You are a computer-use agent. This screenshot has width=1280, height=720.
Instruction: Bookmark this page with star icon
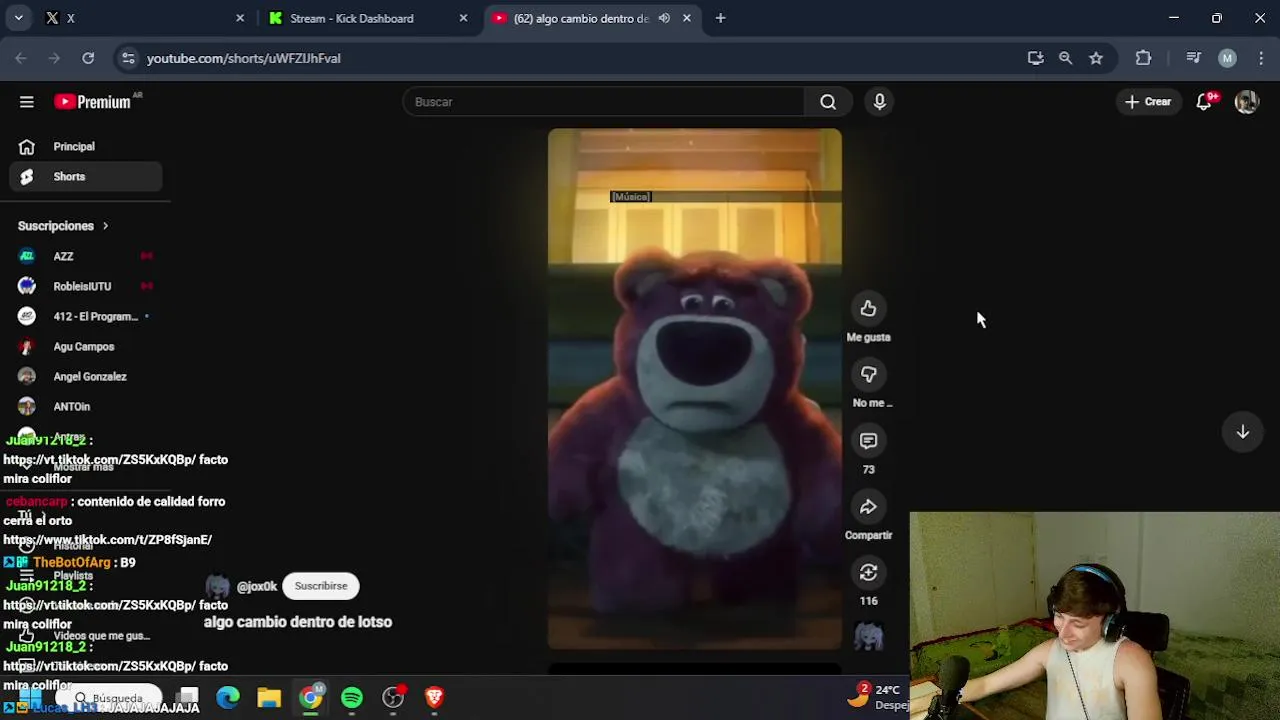1096,58
